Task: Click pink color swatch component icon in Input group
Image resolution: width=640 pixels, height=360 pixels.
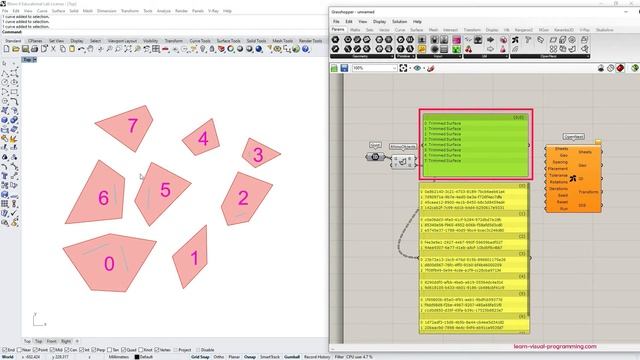Action: 456,40
